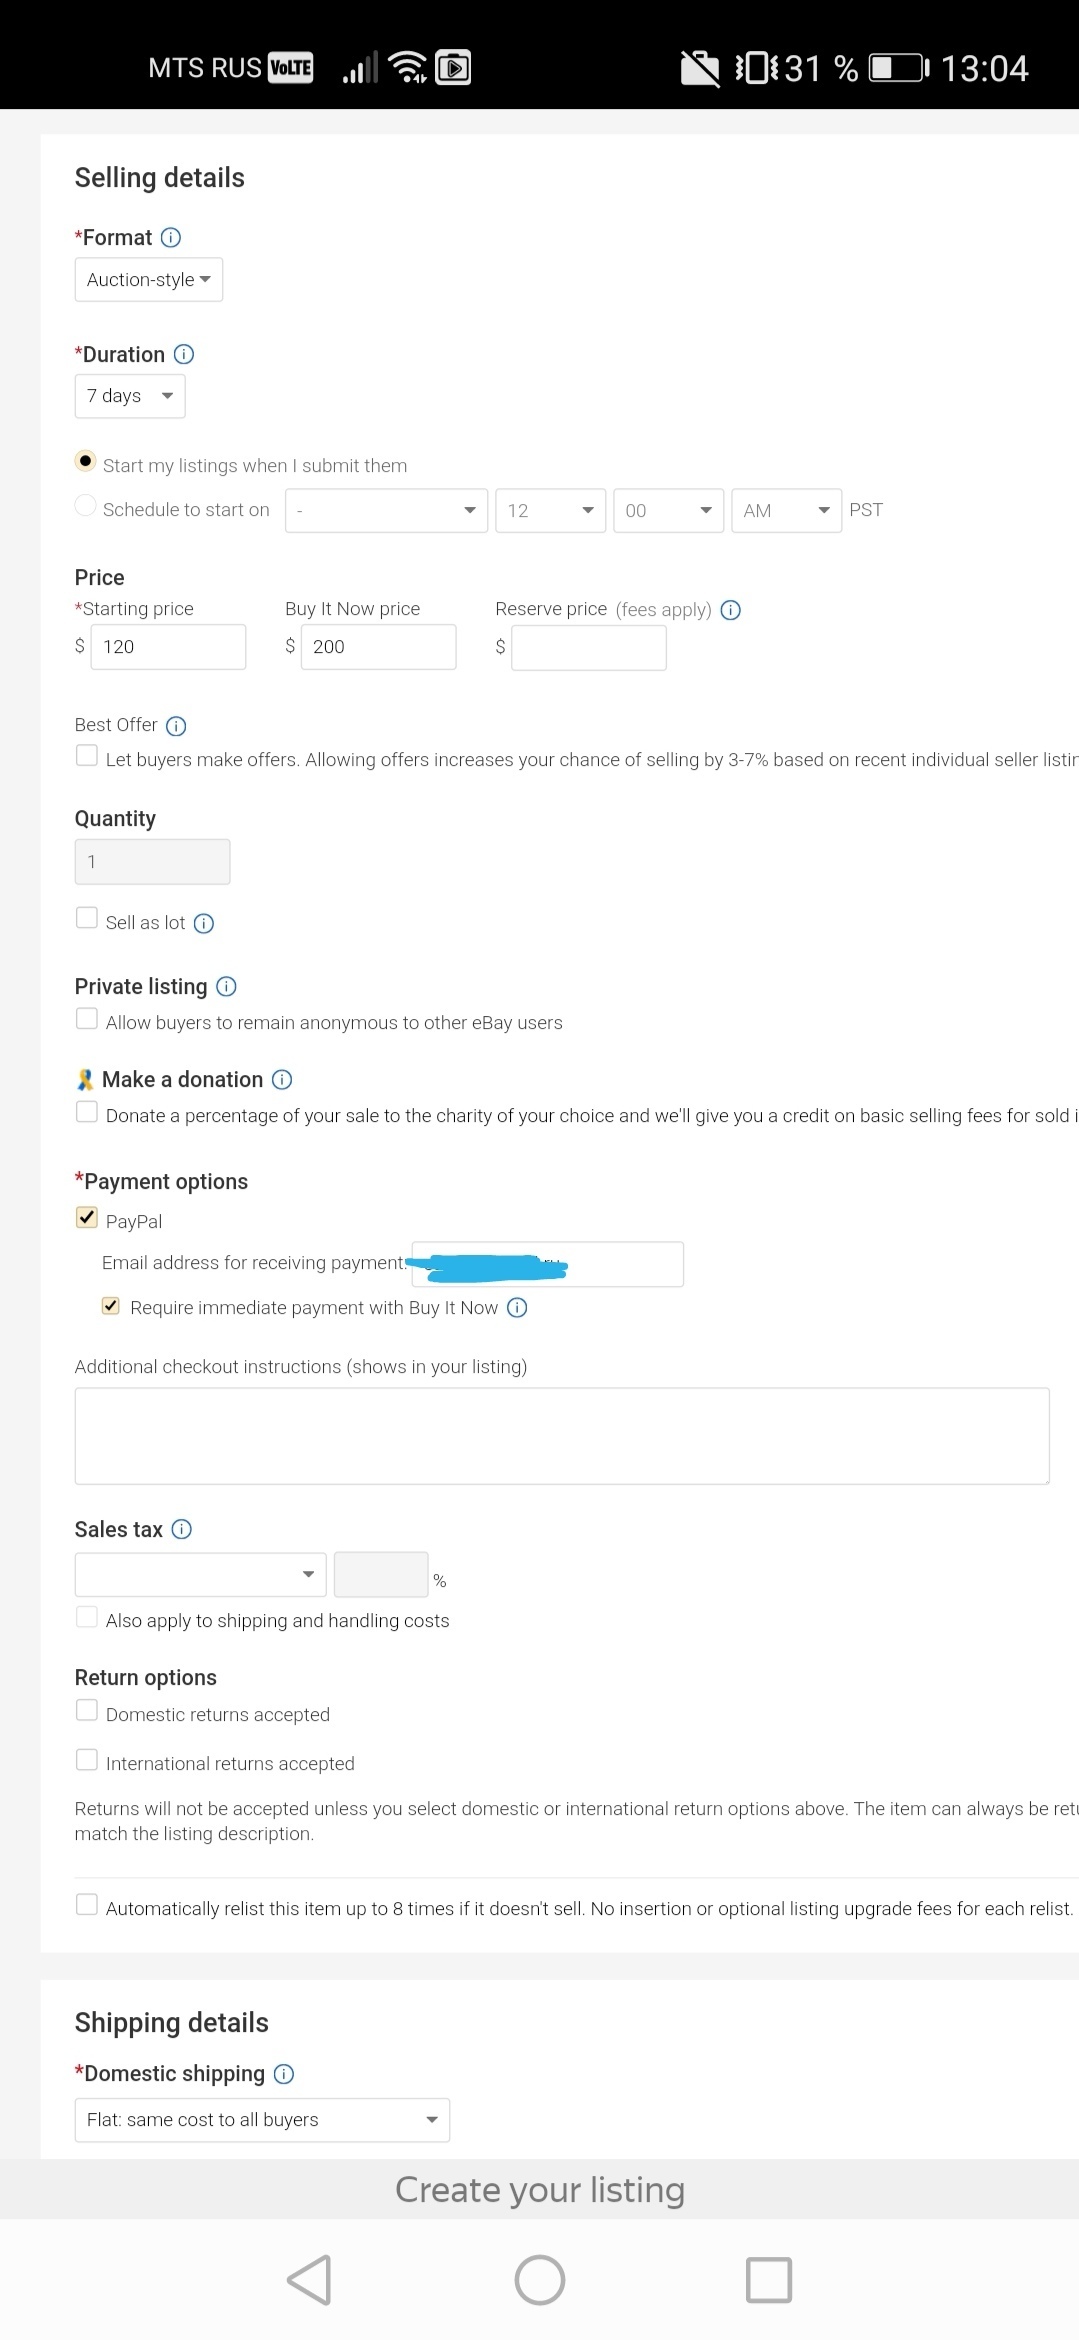Tap the Android back navigation button
The width and height of the screenshot is (1079, 2340).
point(309,2280)
